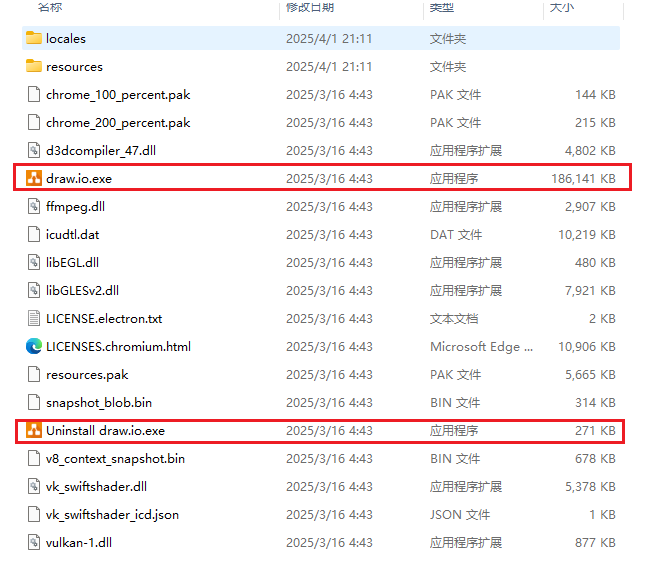Screen dimensions: 661x563
Task: Sort by the 名称 column header
Action: tap(50, 7)
